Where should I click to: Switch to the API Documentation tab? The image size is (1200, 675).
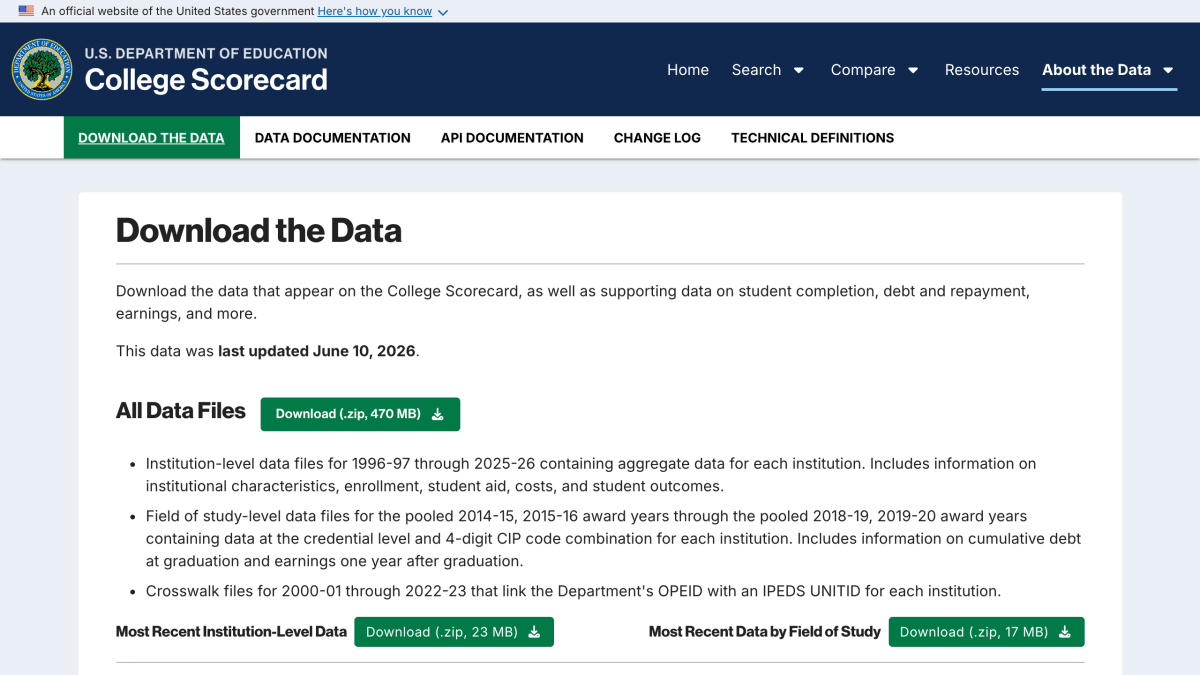click(512, 138)
